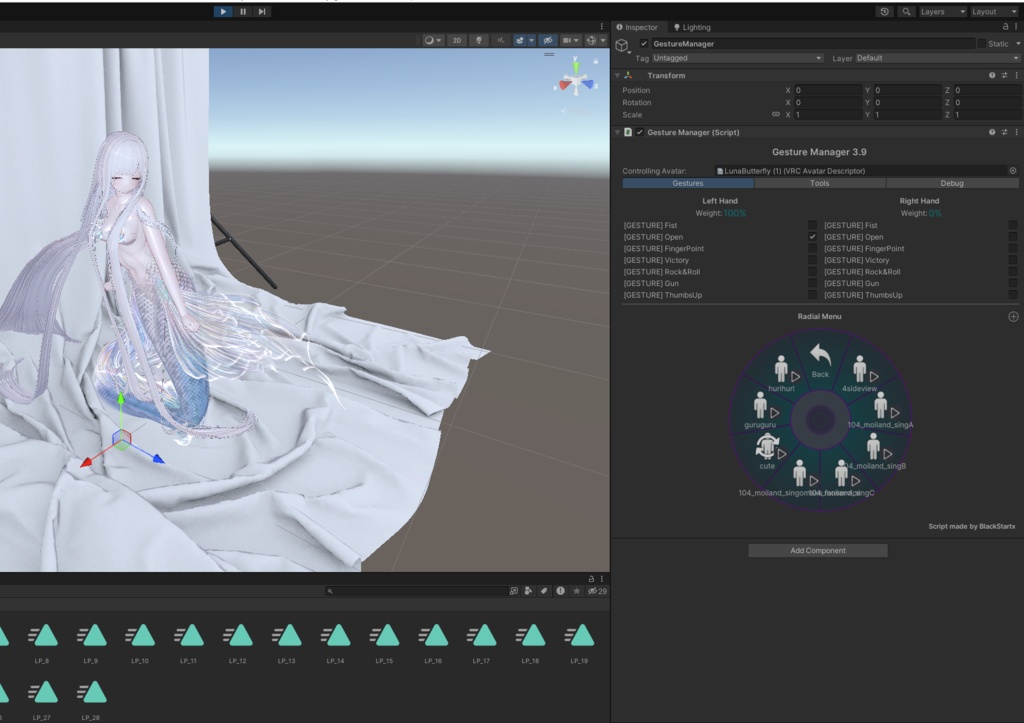Click Back in the radial menu
This screenshot has height=723, width=1024.
(820, 361)
